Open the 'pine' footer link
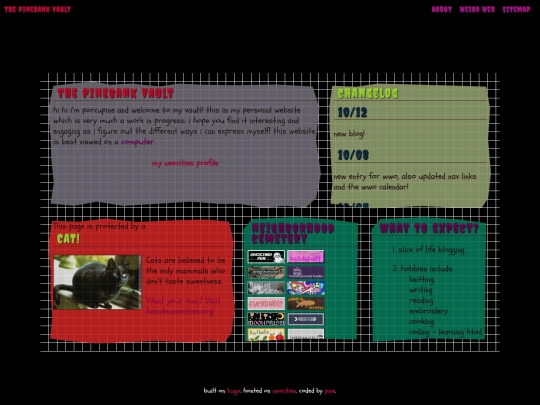This screenshot has height=405, width=540. [x=330, y=391]
